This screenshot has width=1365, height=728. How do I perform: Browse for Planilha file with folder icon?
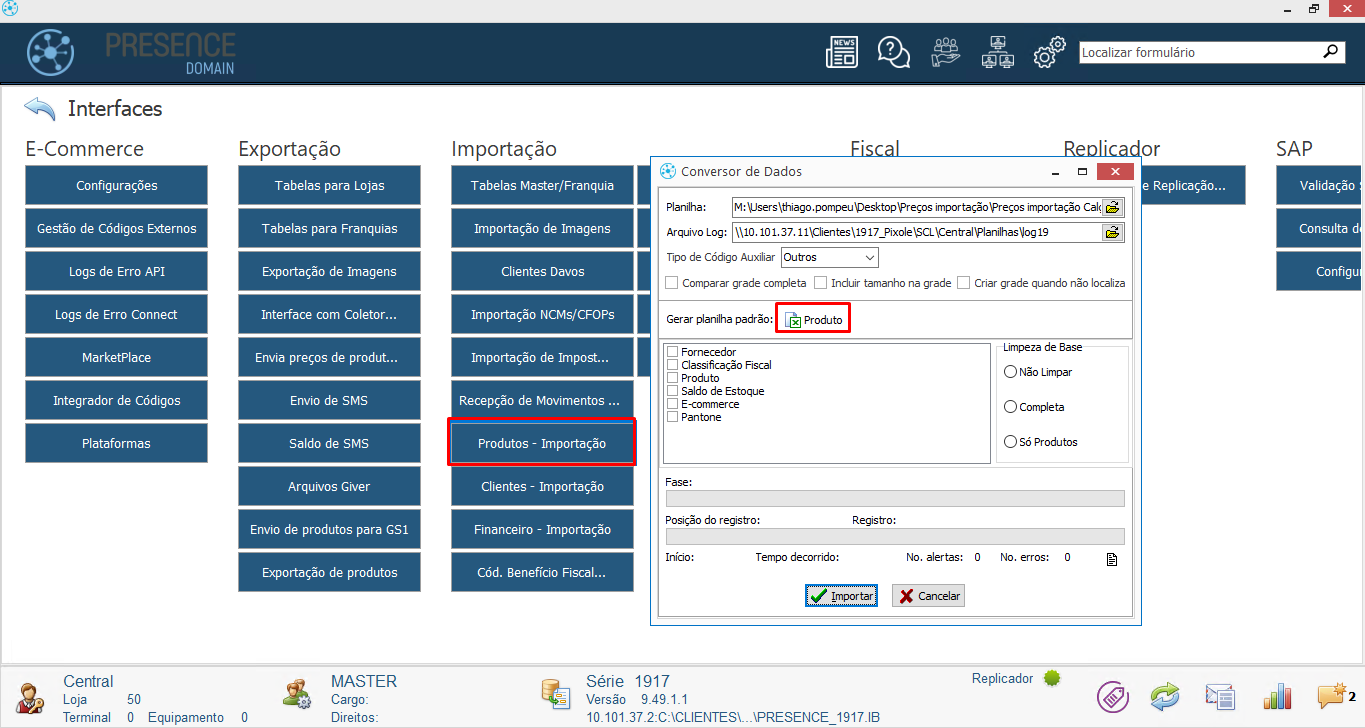tap(1112, 207)
